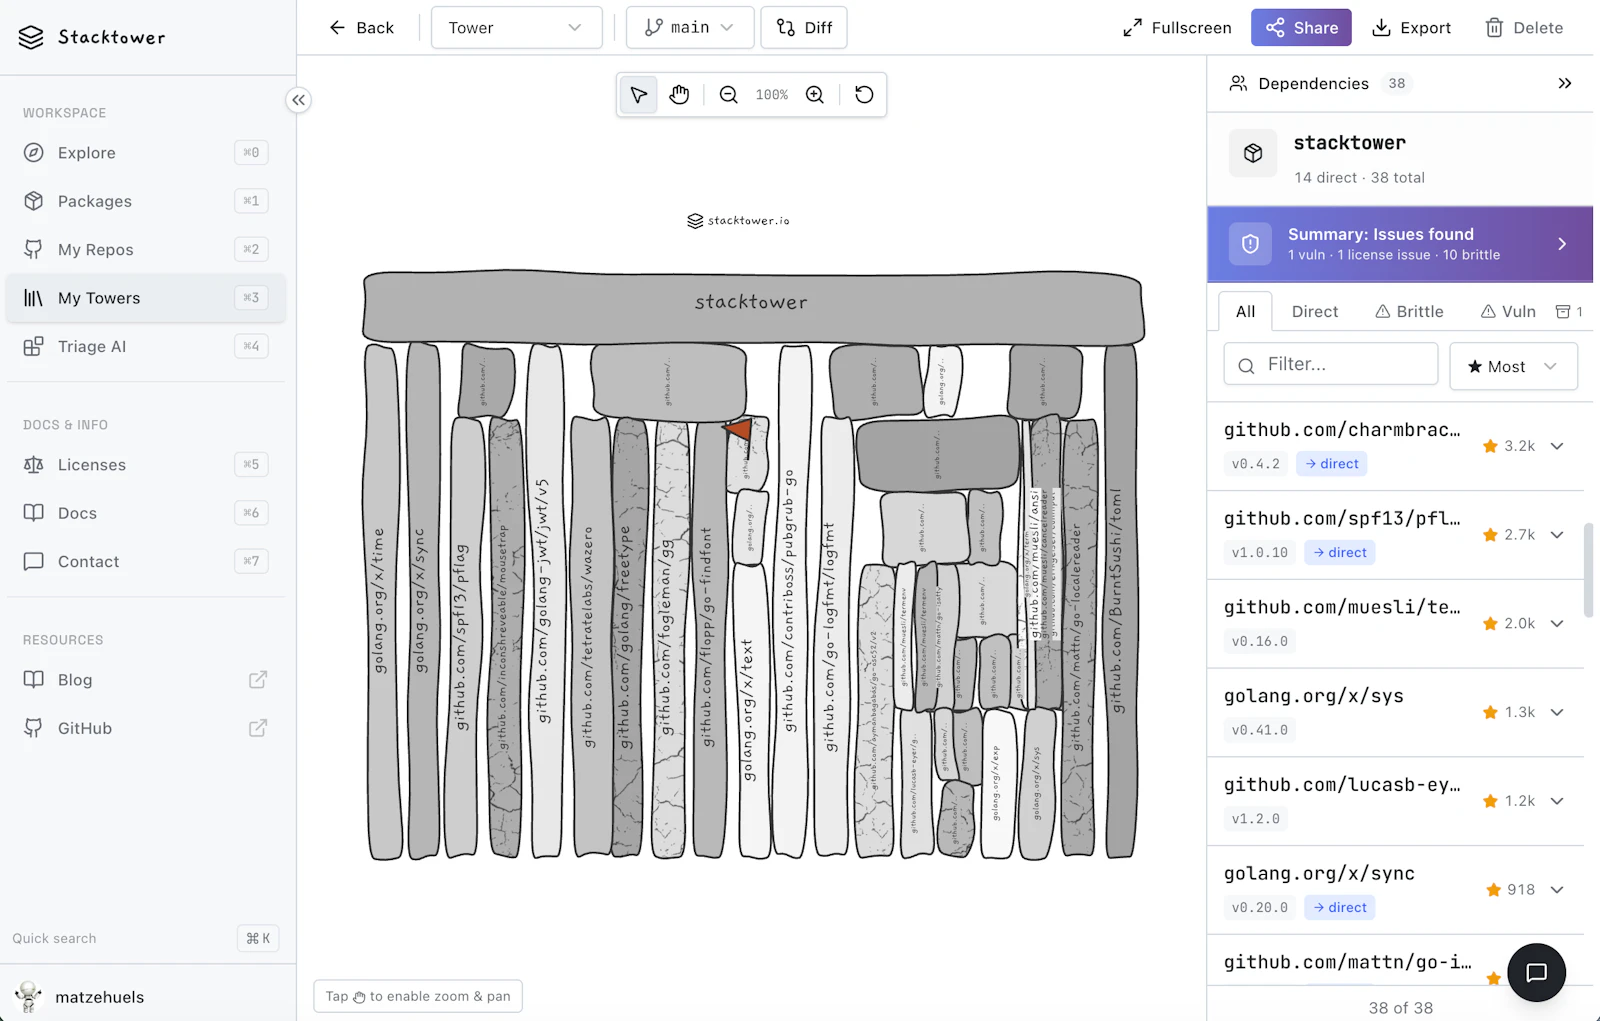
Task: Zoom out of the tower canvas
Action: 729,95
